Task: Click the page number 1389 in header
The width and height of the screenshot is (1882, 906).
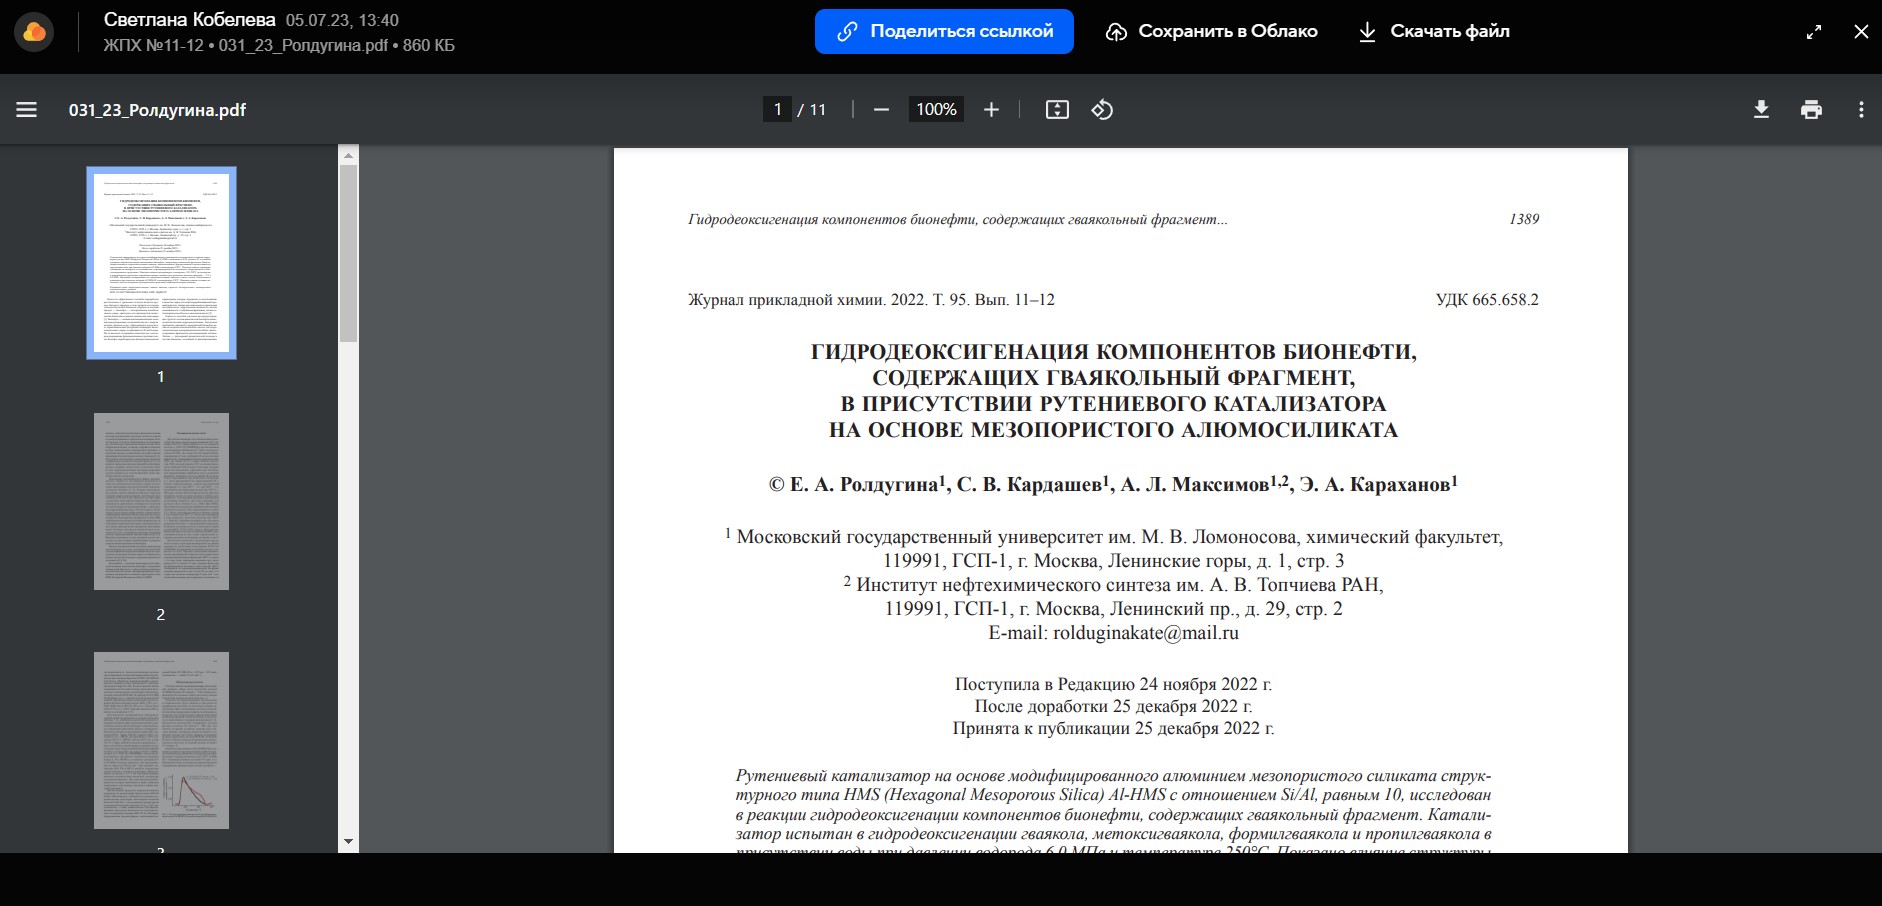Action: (x=1524, y=219)
